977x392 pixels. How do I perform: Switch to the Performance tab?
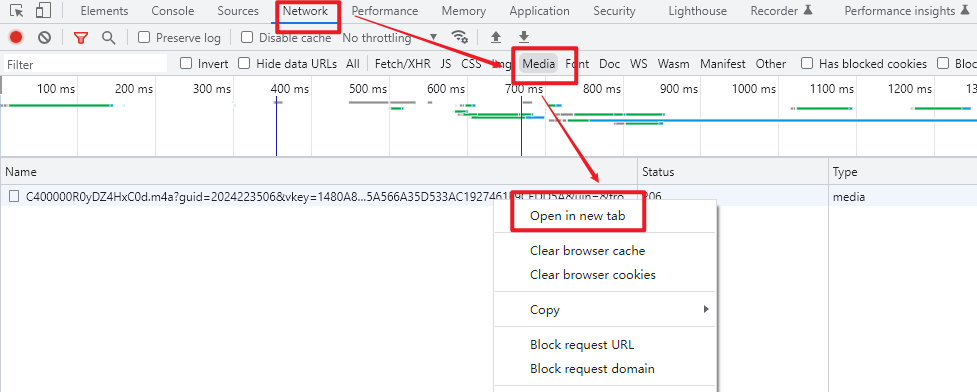[x=384, y=11]
